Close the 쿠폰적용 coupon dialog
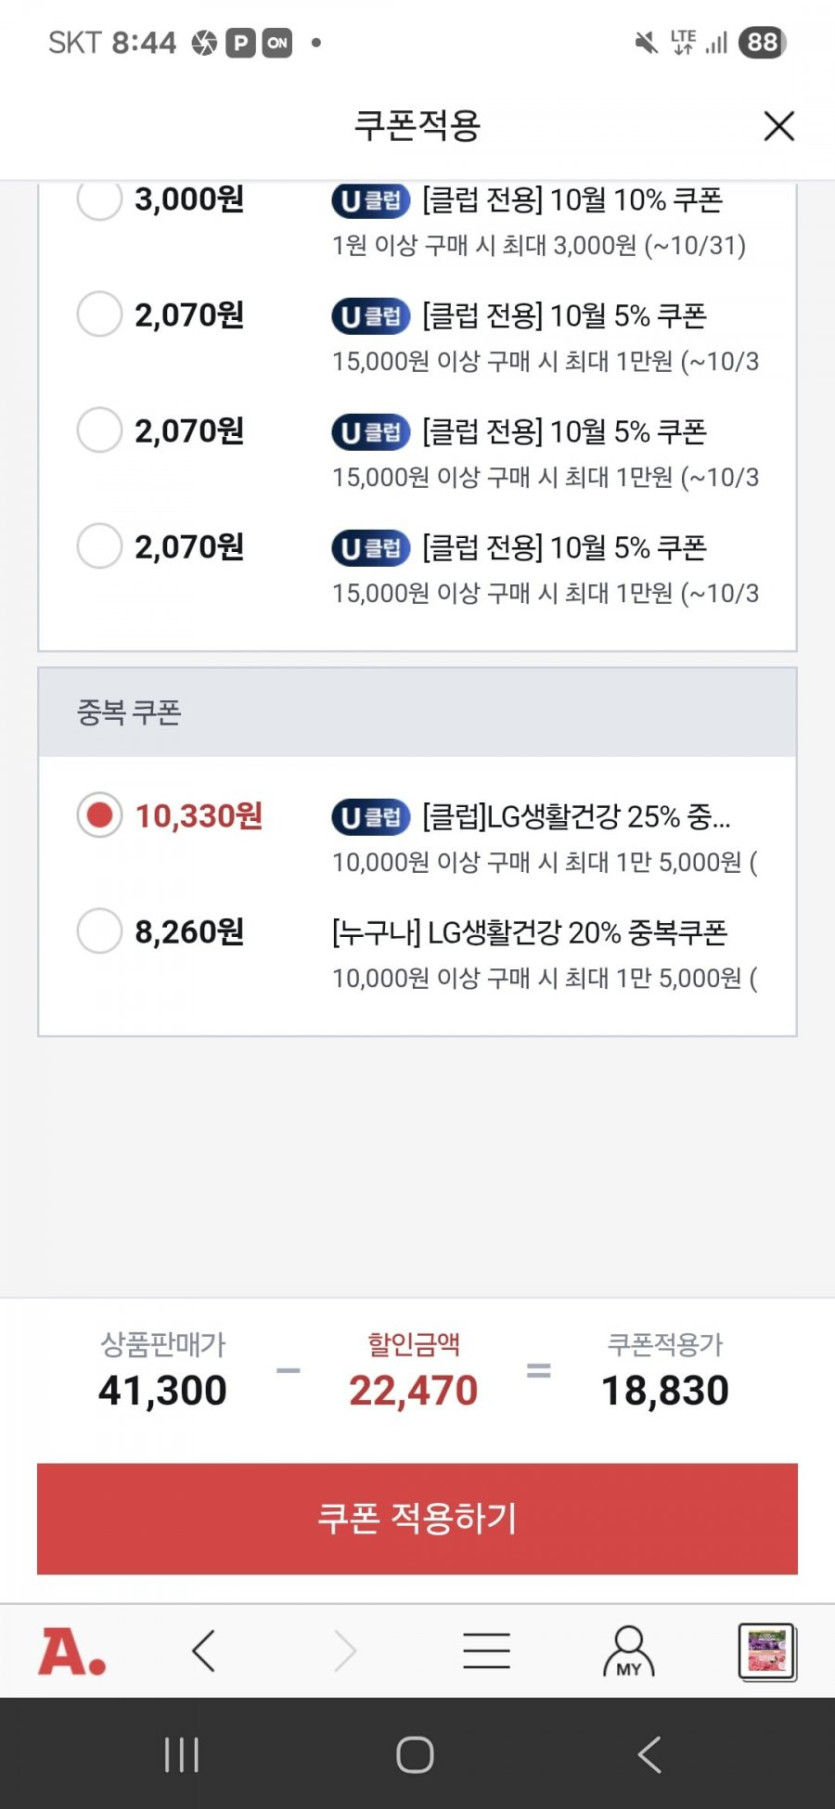 778,126
